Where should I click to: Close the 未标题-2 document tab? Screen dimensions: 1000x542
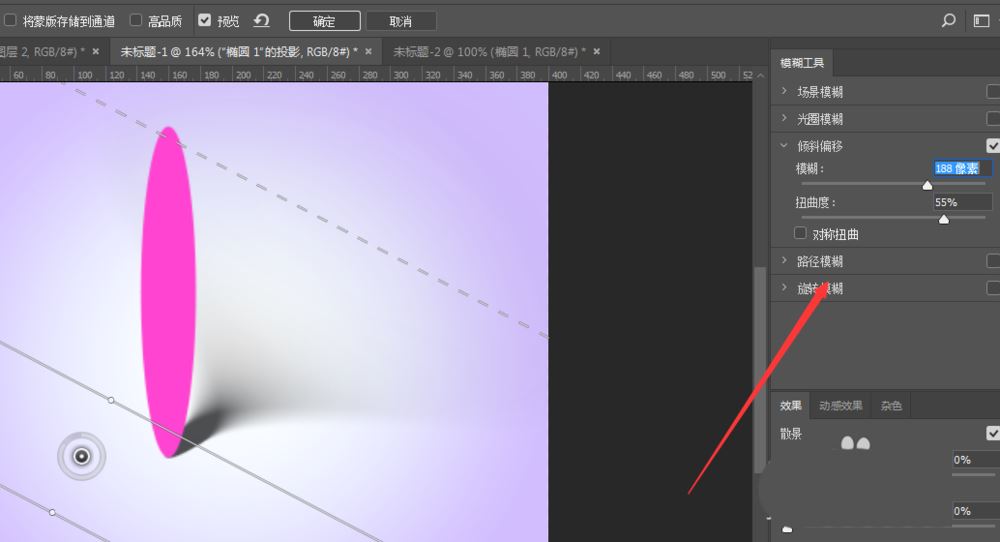tap(596, 52)
